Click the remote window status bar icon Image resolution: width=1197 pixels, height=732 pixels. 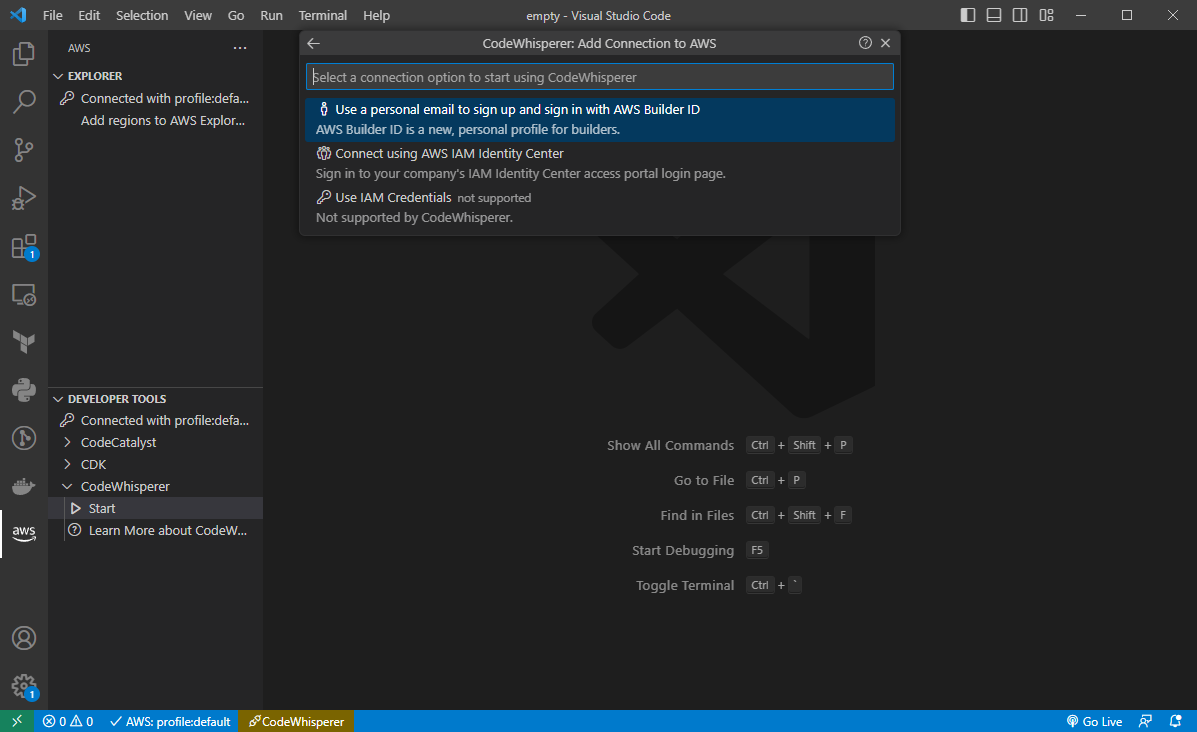[x=17, y=721]
